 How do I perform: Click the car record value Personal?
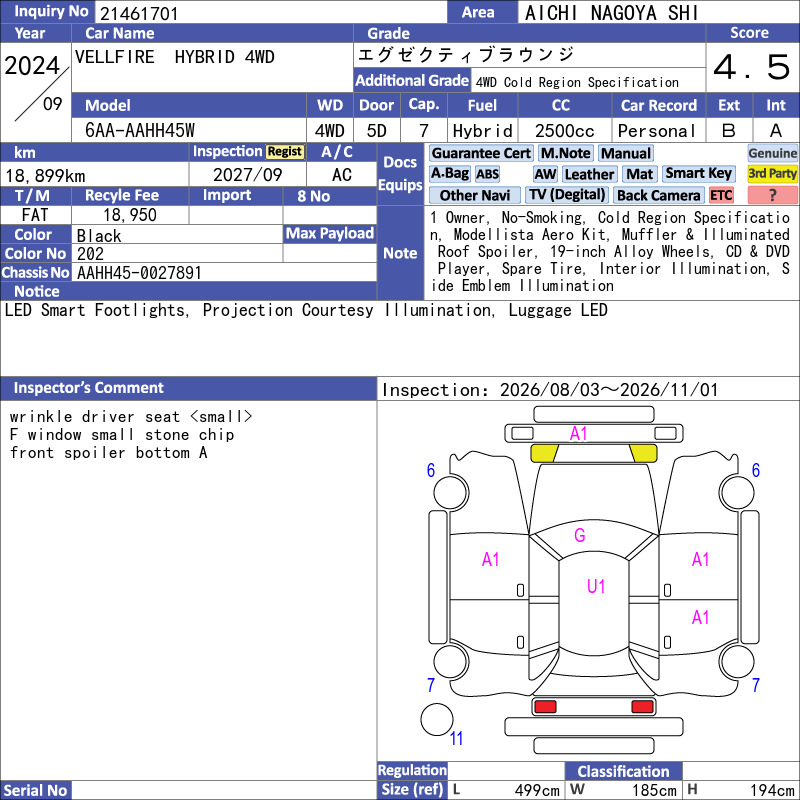pos(657,131)
